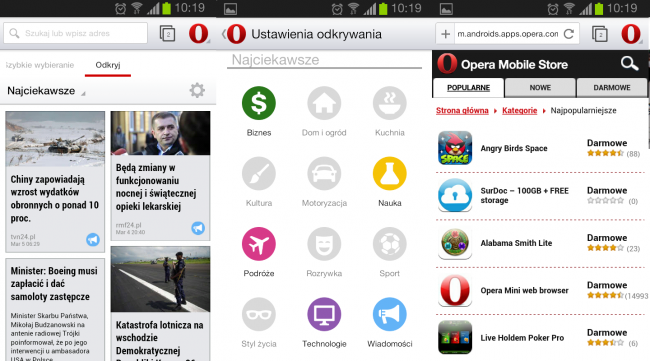This screenshot has width=650, height=361.
Task: Follow the Kategorie breadcrumb link
Action: 519,111
